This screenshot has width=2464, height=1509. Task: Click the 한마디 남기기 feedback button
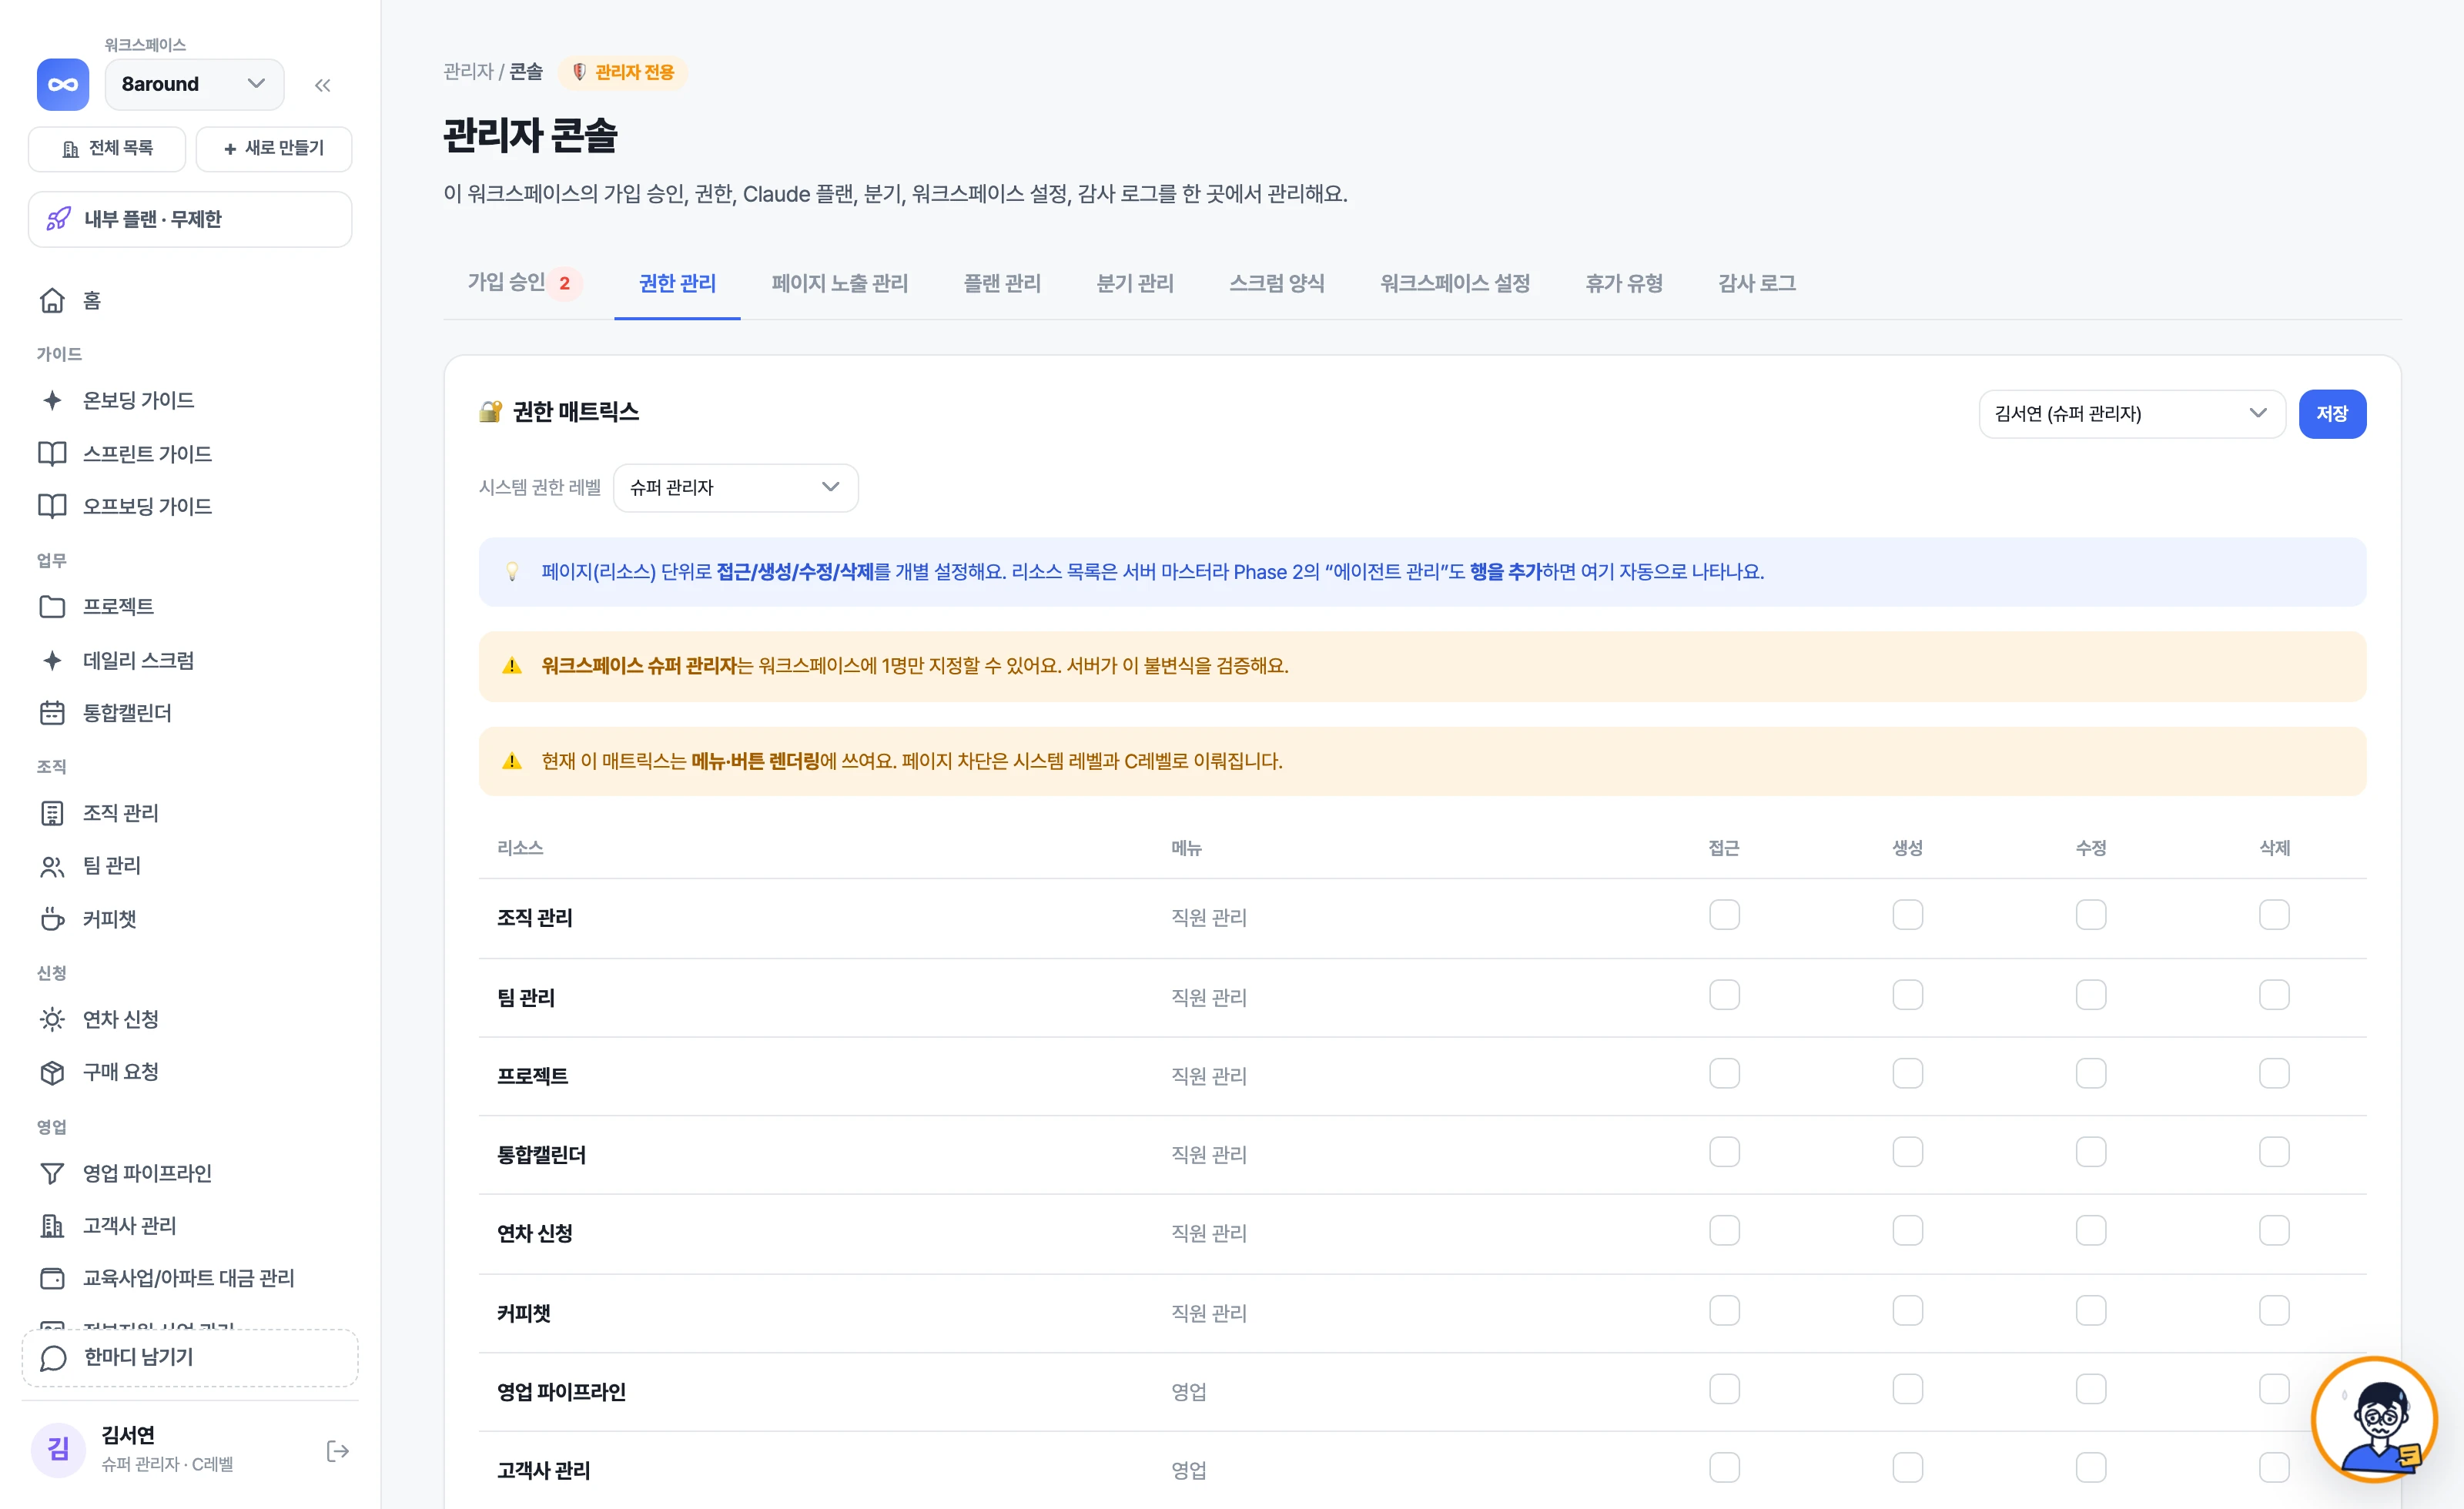190,1358
